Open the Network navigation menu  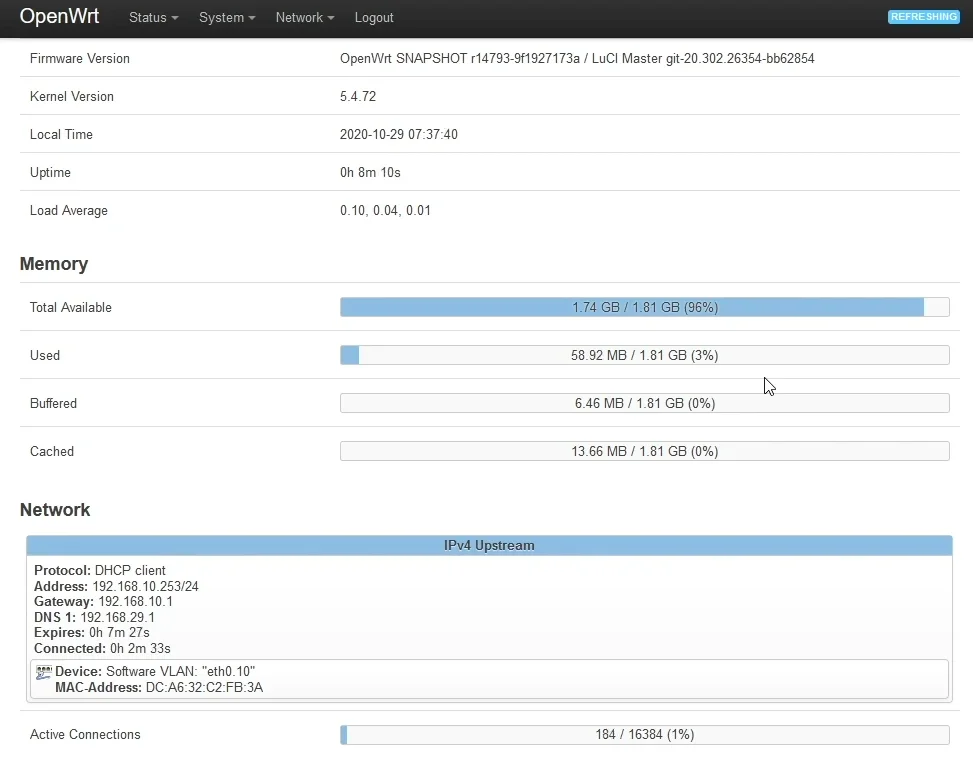coord(305,17)
